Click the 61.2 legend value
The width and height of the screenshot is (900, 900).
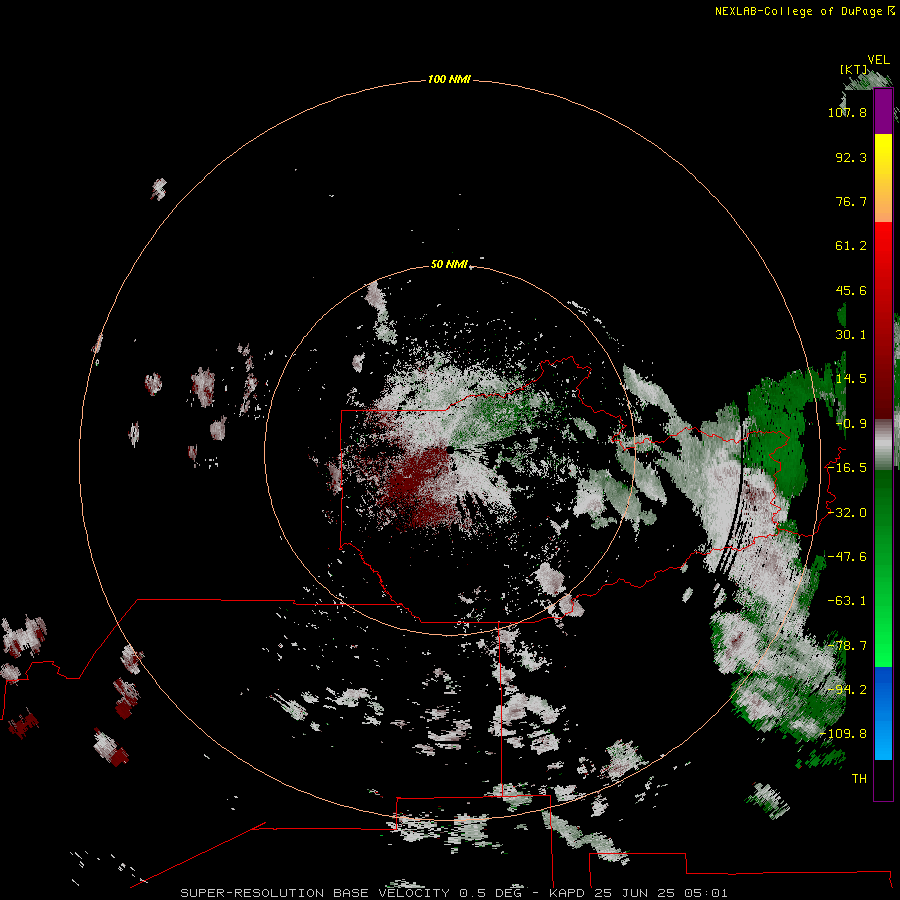851,246
